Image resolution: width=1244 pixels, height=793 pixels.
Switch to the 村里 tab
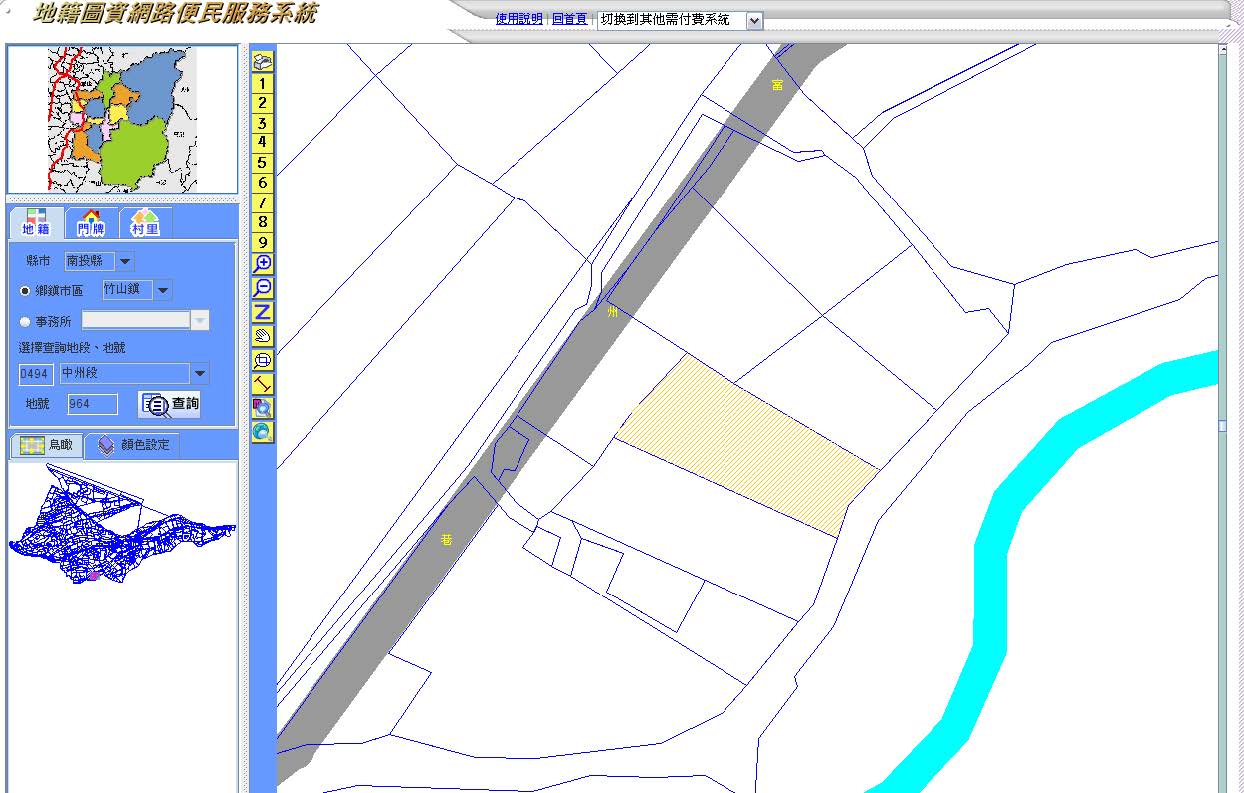(145, 223)
